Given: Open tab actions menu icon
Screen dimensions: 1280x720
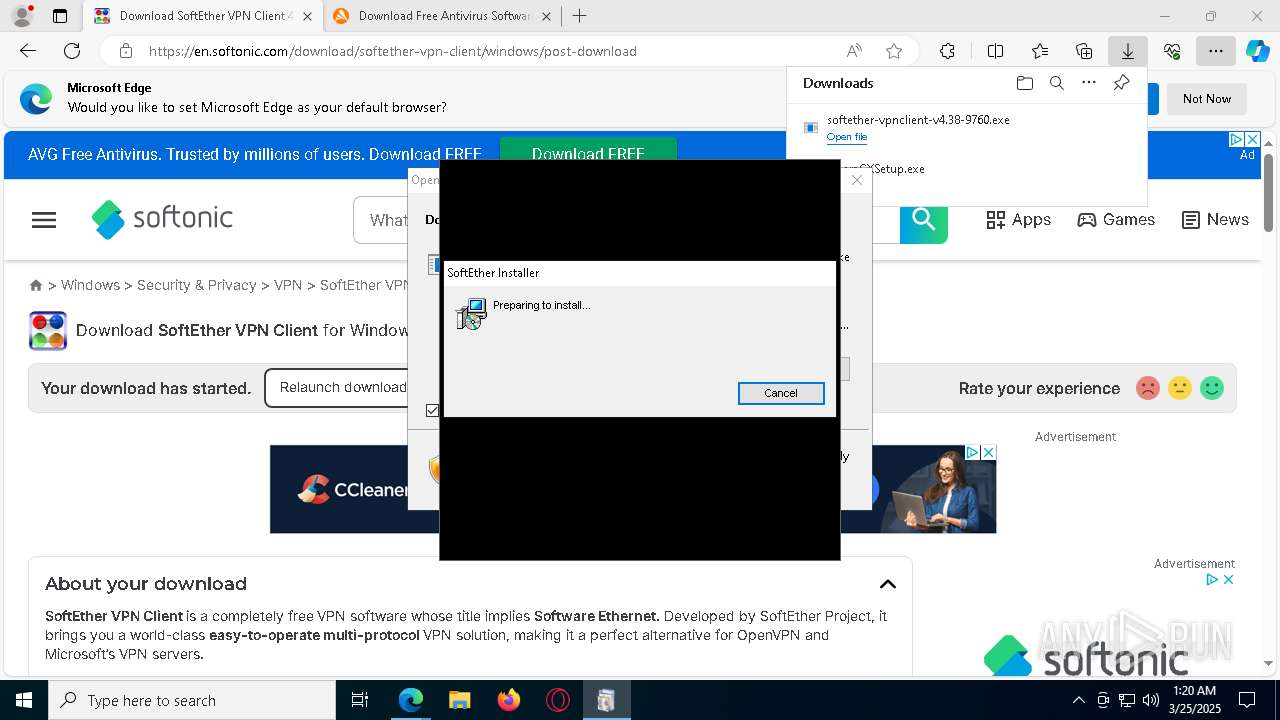Looking at the screenshot, I should pos(60,16).
